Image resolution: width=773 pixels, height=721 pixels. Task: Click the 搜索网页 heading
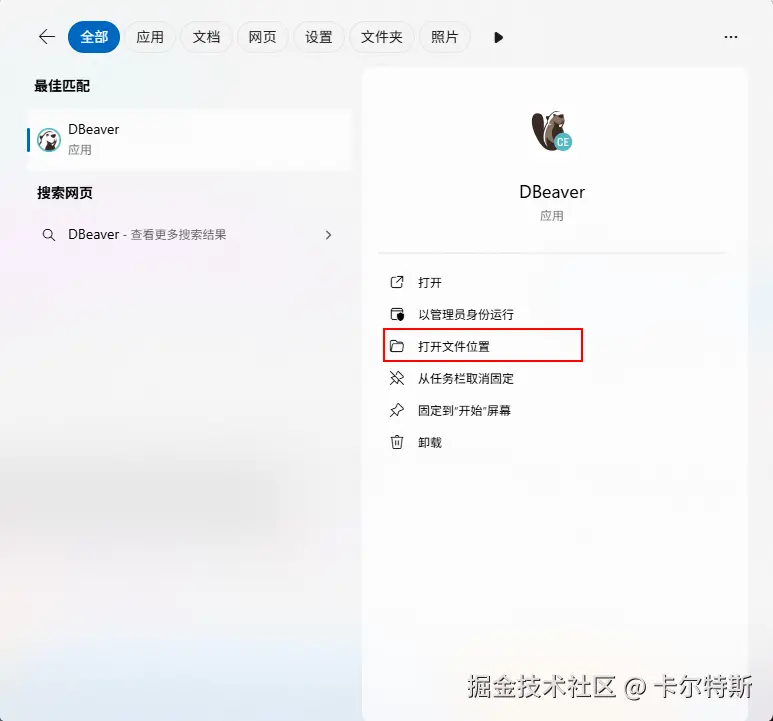pos(65,193)
